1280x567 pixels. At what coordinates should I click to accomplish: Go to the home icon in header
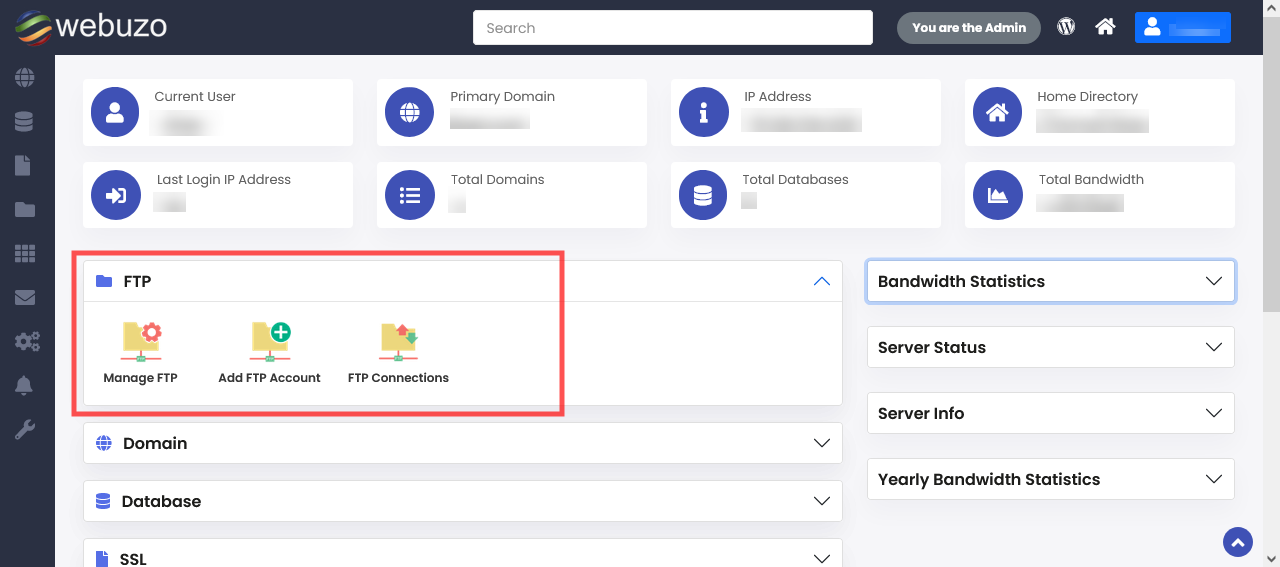pos(1105,27)
